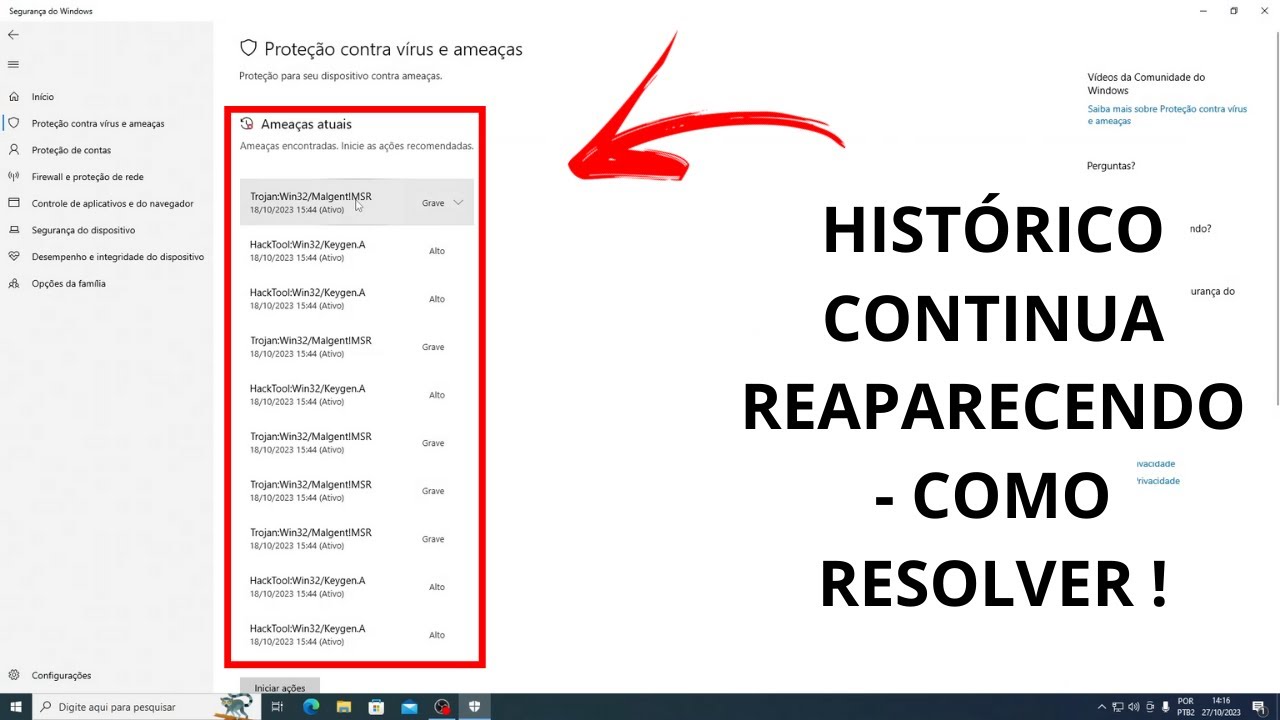Click the Iniciar ações button
The width and height of the screenshot is (1280, 720).
280,686
